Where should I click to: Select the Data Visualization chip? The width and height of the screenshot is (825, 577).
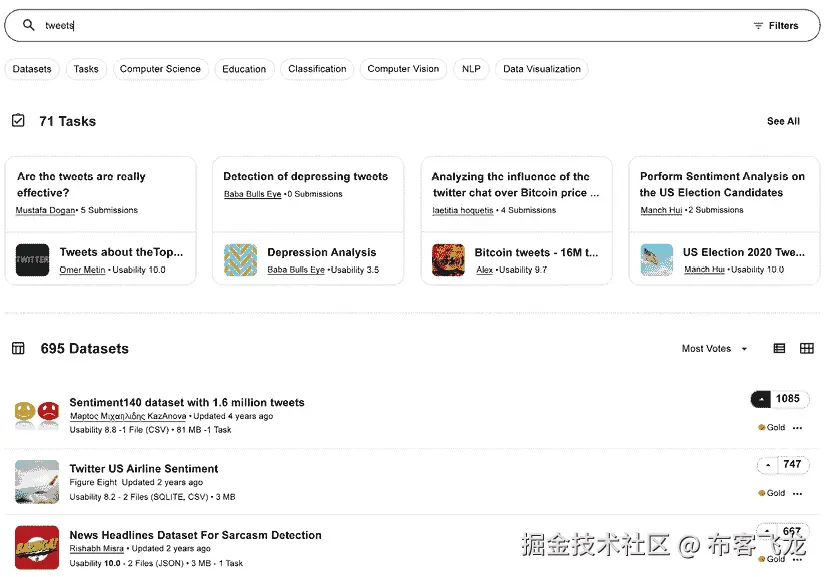coord(541,69)
